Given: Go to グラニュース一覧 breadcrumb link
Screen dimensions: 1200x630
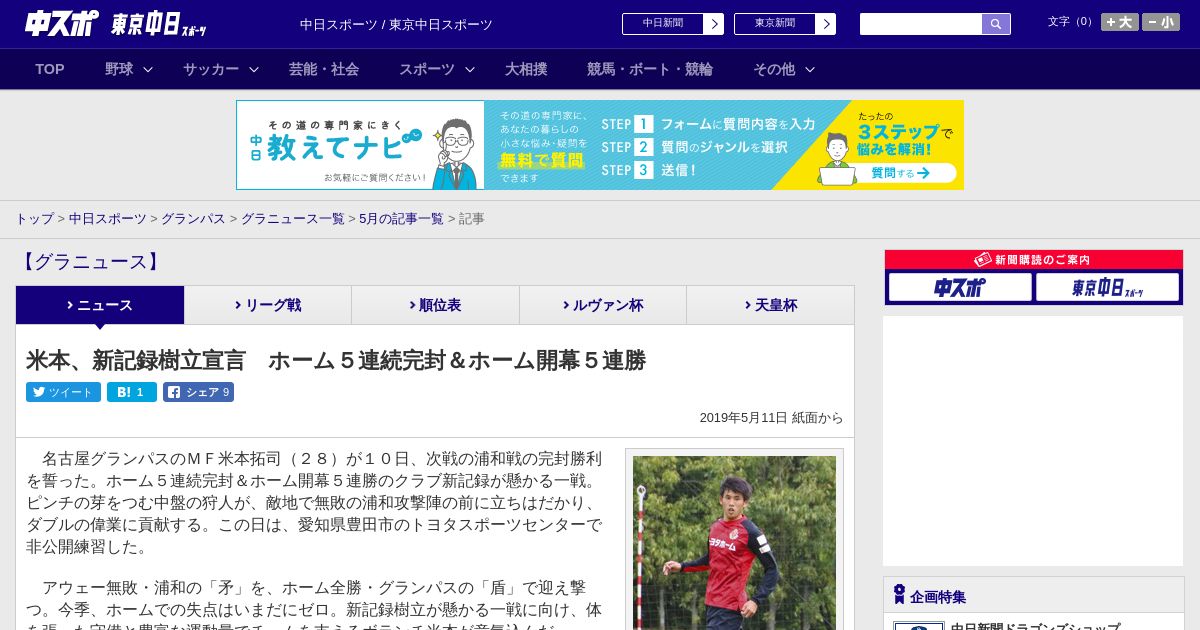Looking at the screenshot, I should [292, 218].
